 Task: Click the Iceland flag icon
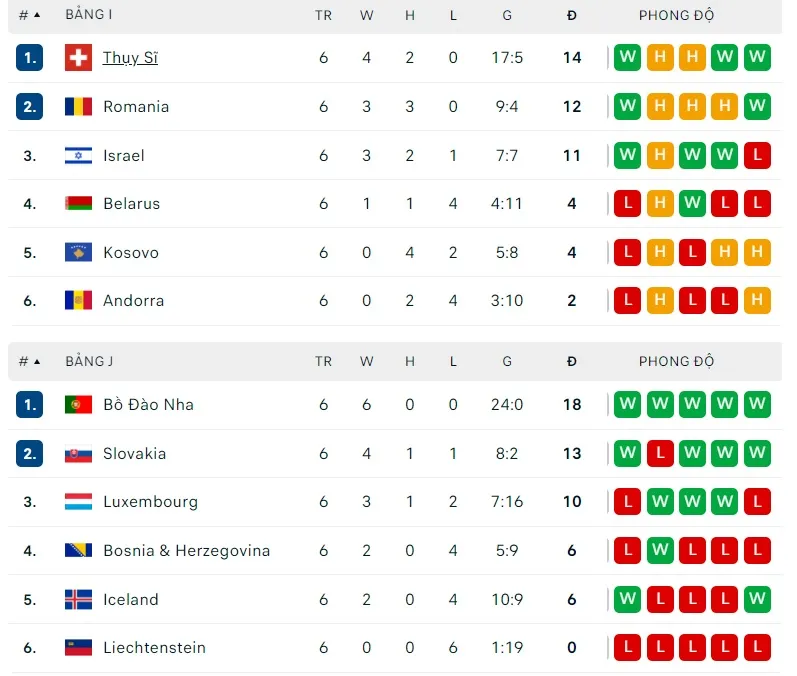[x=78, y=600]
